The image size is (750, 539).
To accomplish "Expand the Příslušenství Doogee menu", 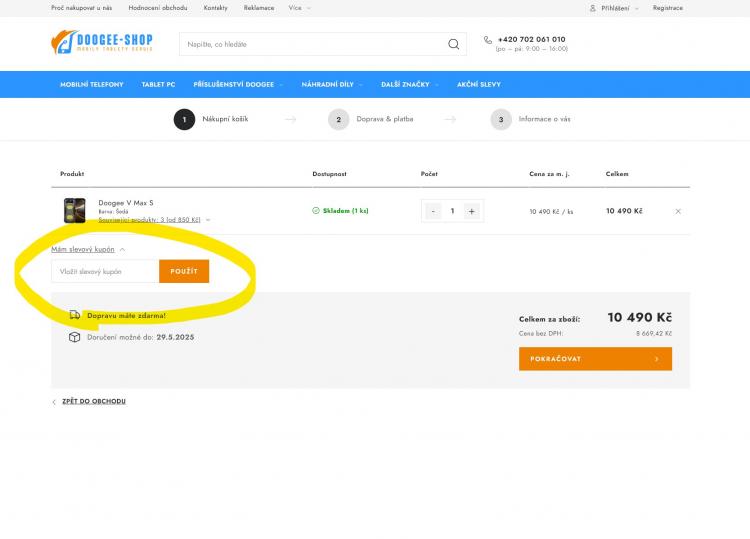I will tap(238, 84).
